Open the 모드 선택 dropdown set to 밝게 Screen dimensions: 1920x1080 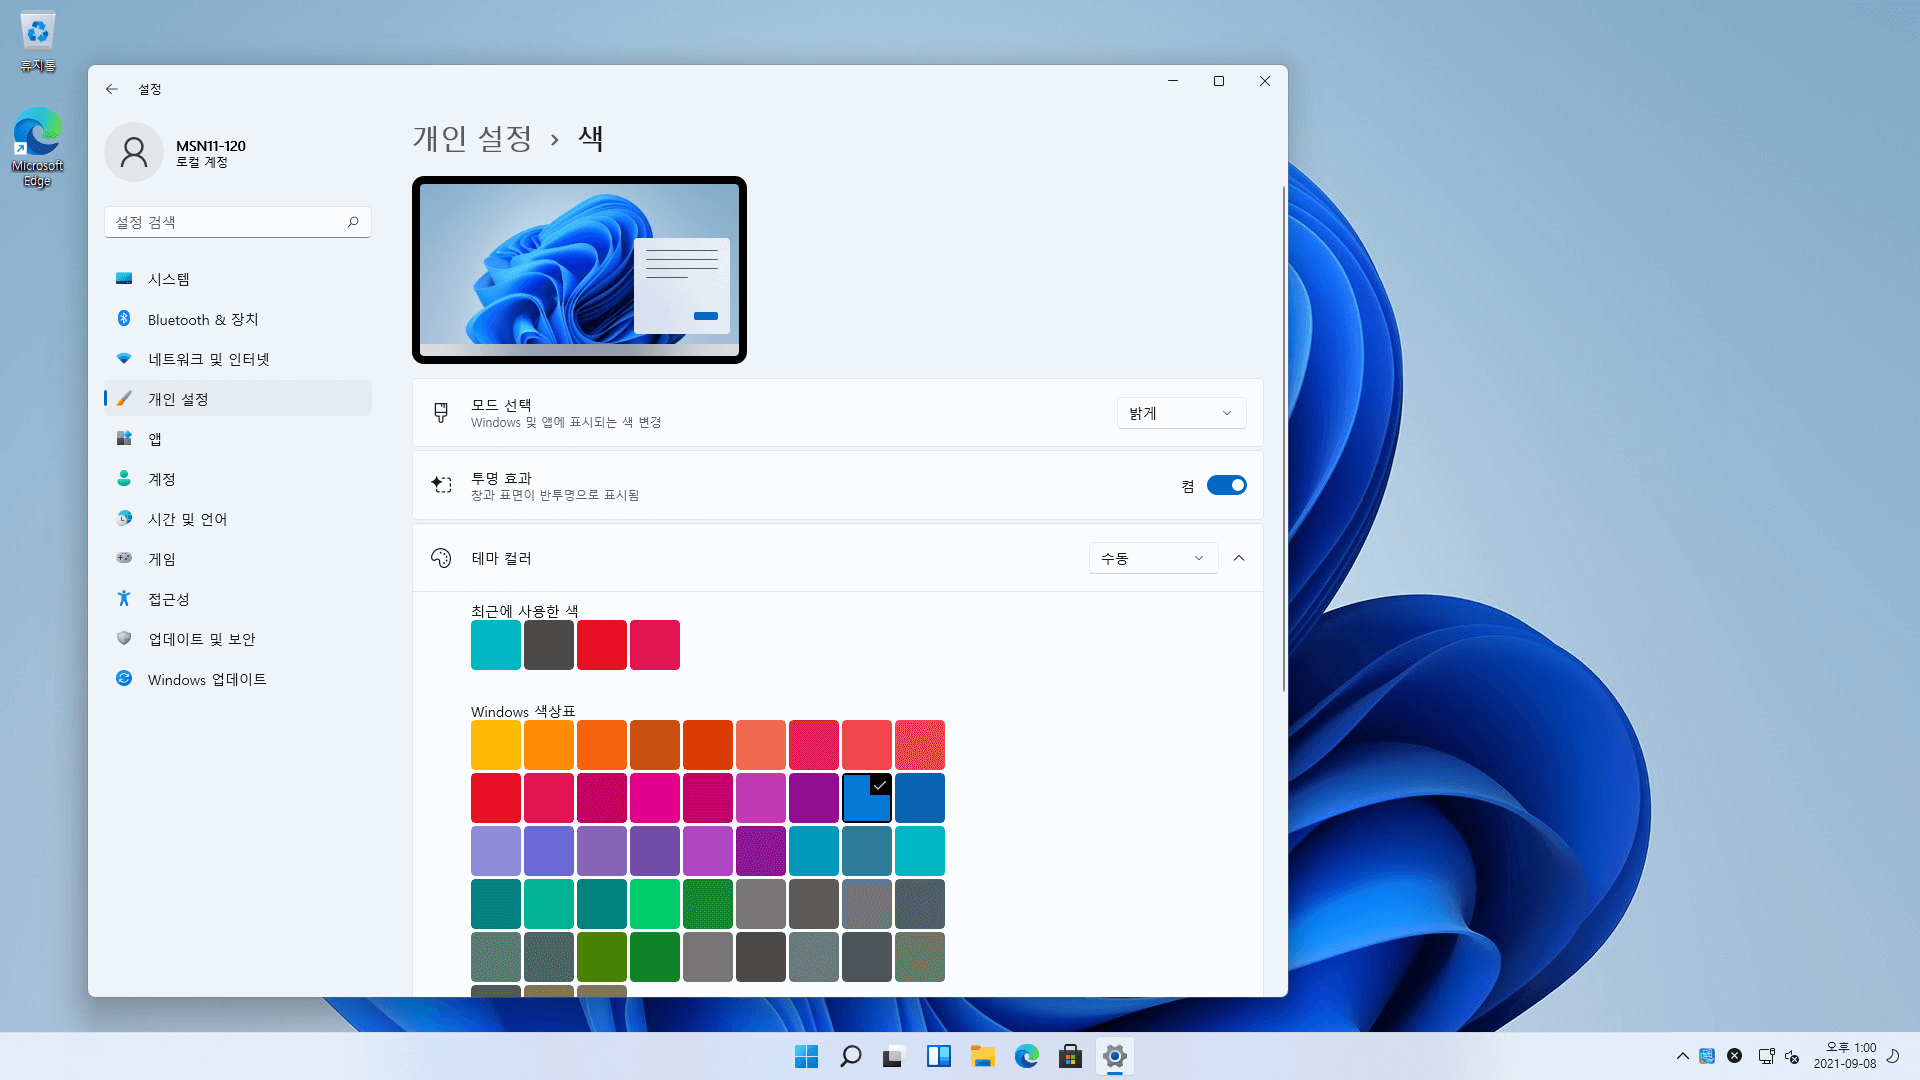point(1181,413)
